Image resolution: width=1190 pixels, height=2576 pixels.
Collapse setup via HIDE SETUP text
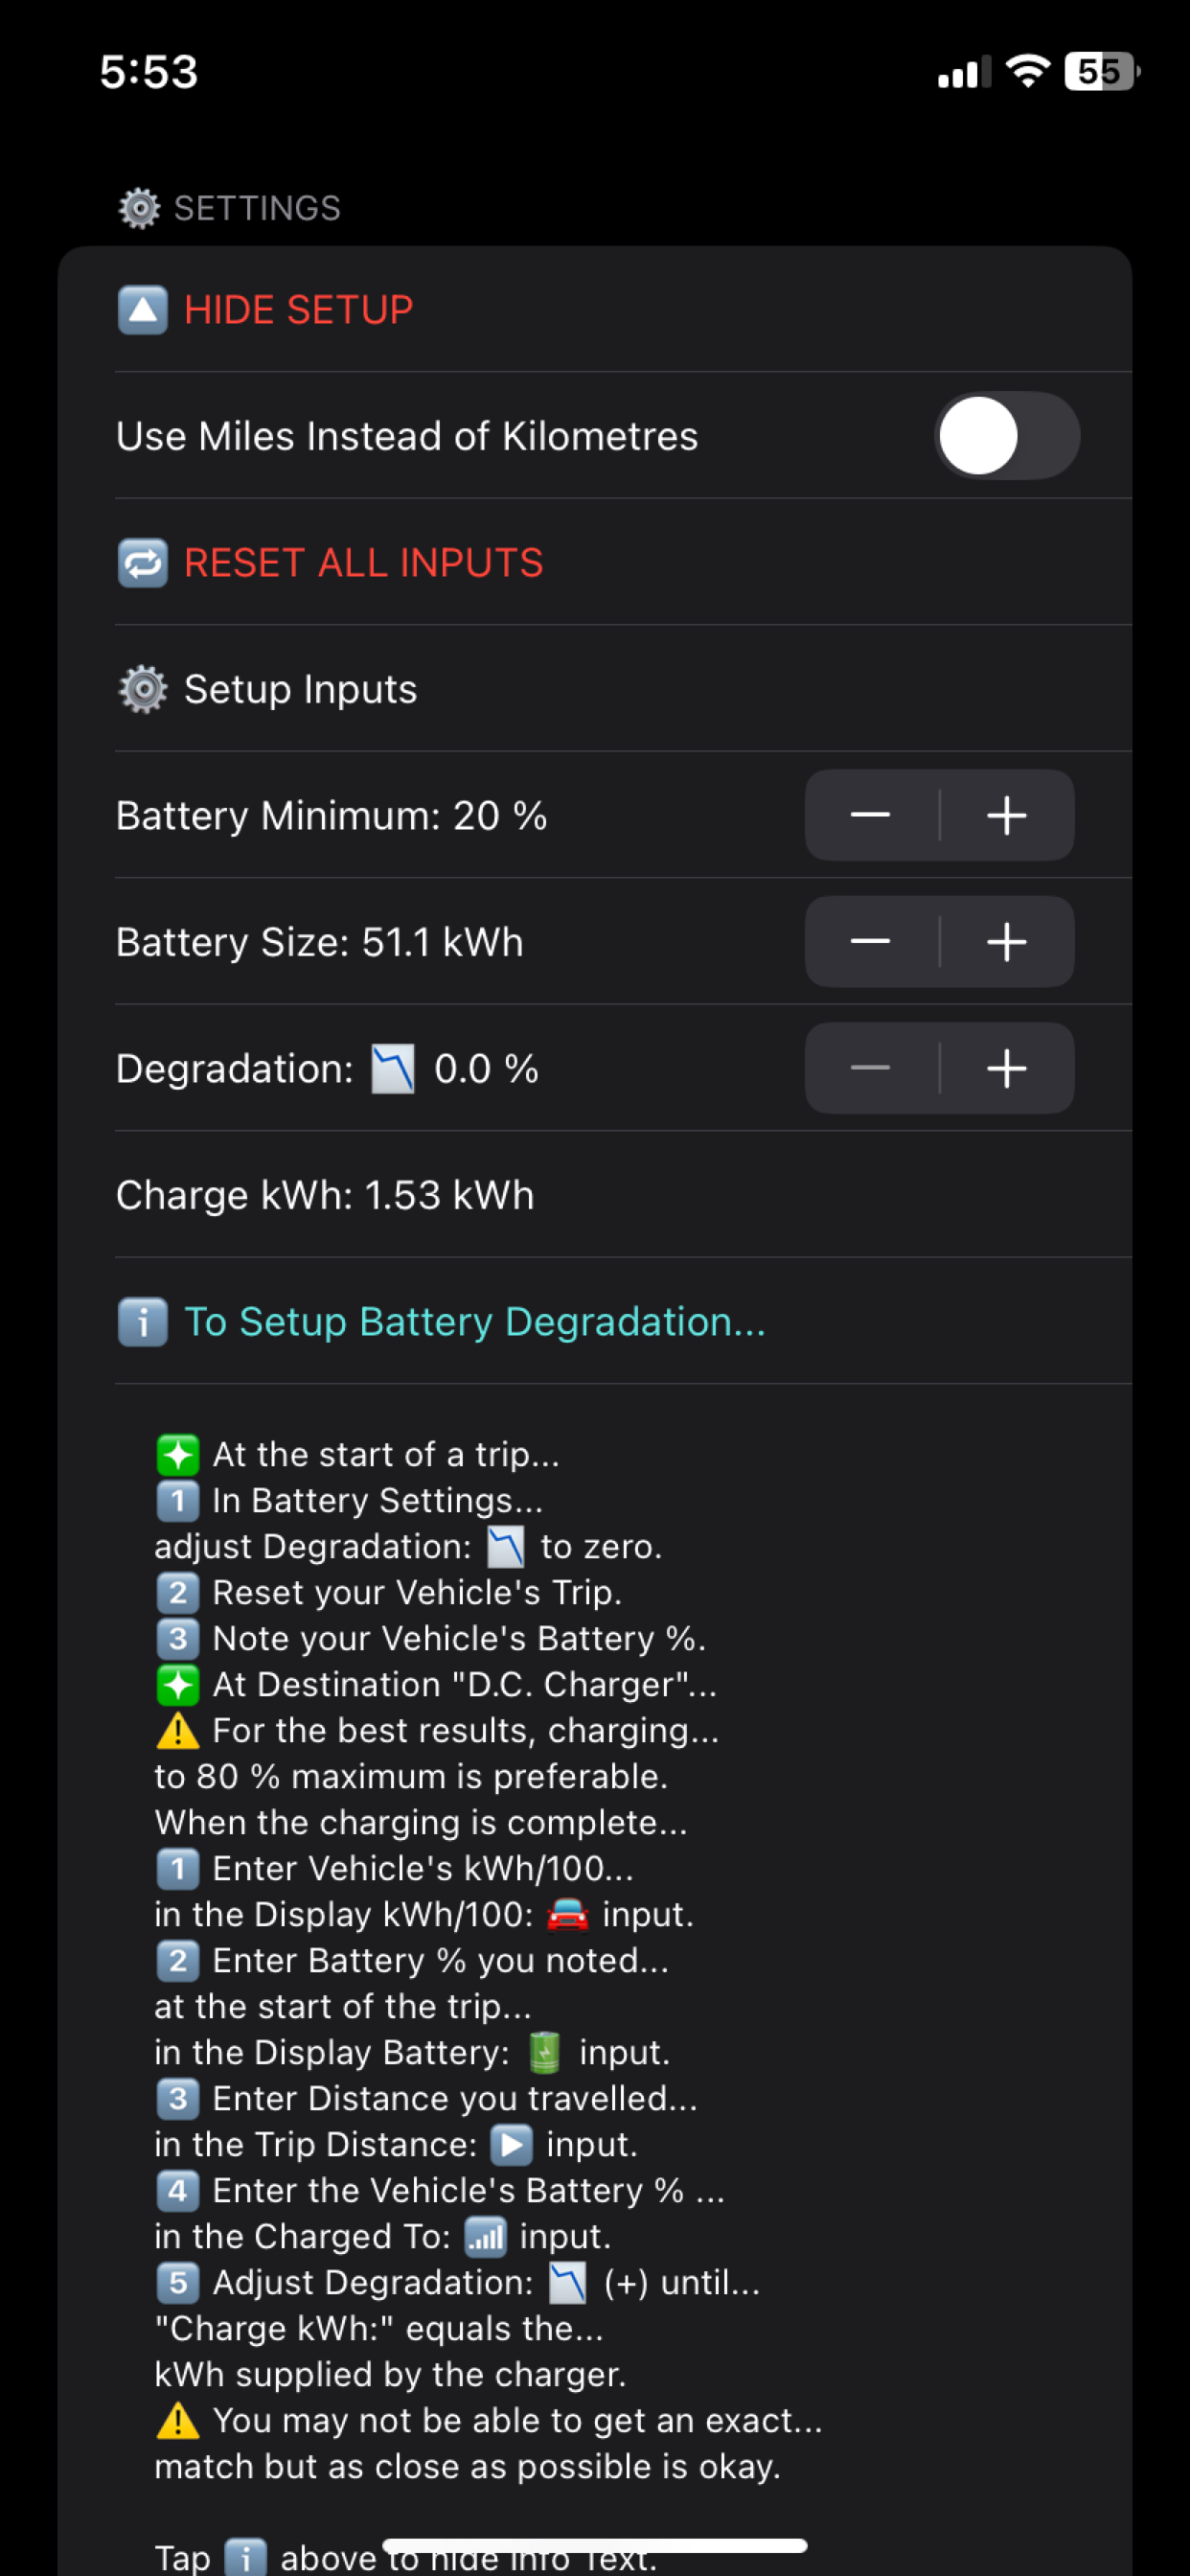click(298, 310)
